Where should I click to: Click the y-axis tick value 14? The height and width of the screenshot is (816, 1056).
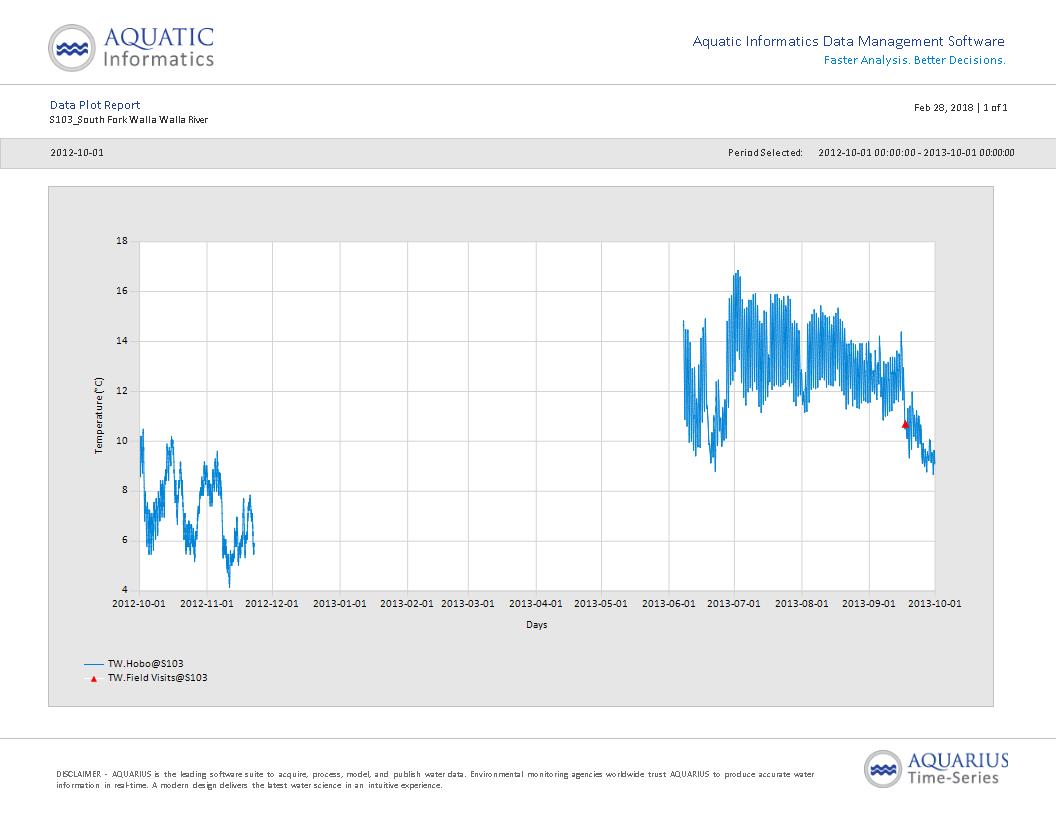122,341
